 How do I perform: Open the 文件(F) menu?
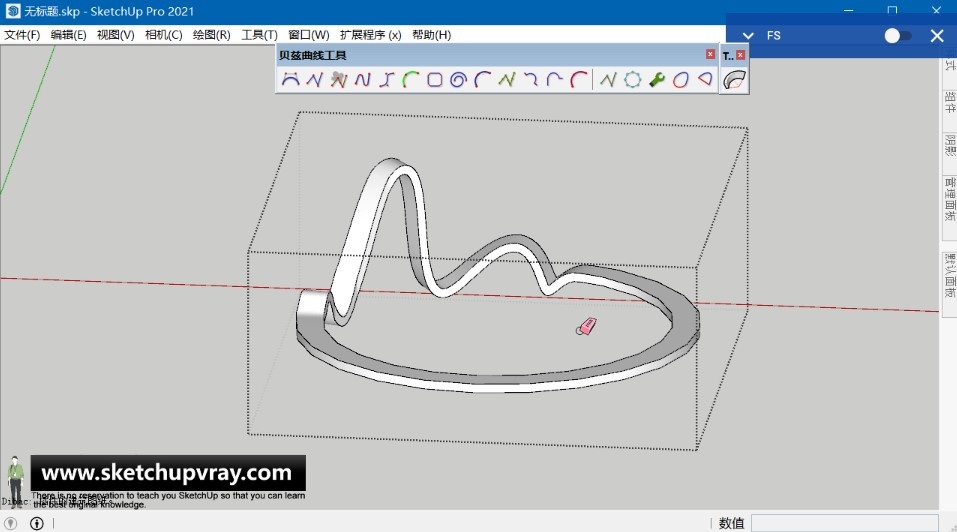(x=22, y=35)
